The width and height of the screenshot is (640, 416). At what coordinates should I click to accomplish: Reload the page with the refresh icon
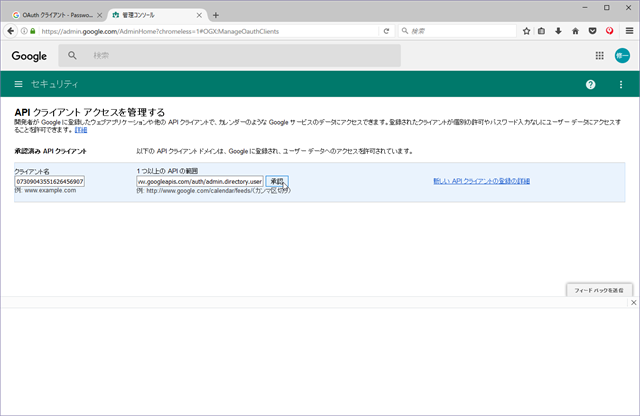[x=386, y=31]
